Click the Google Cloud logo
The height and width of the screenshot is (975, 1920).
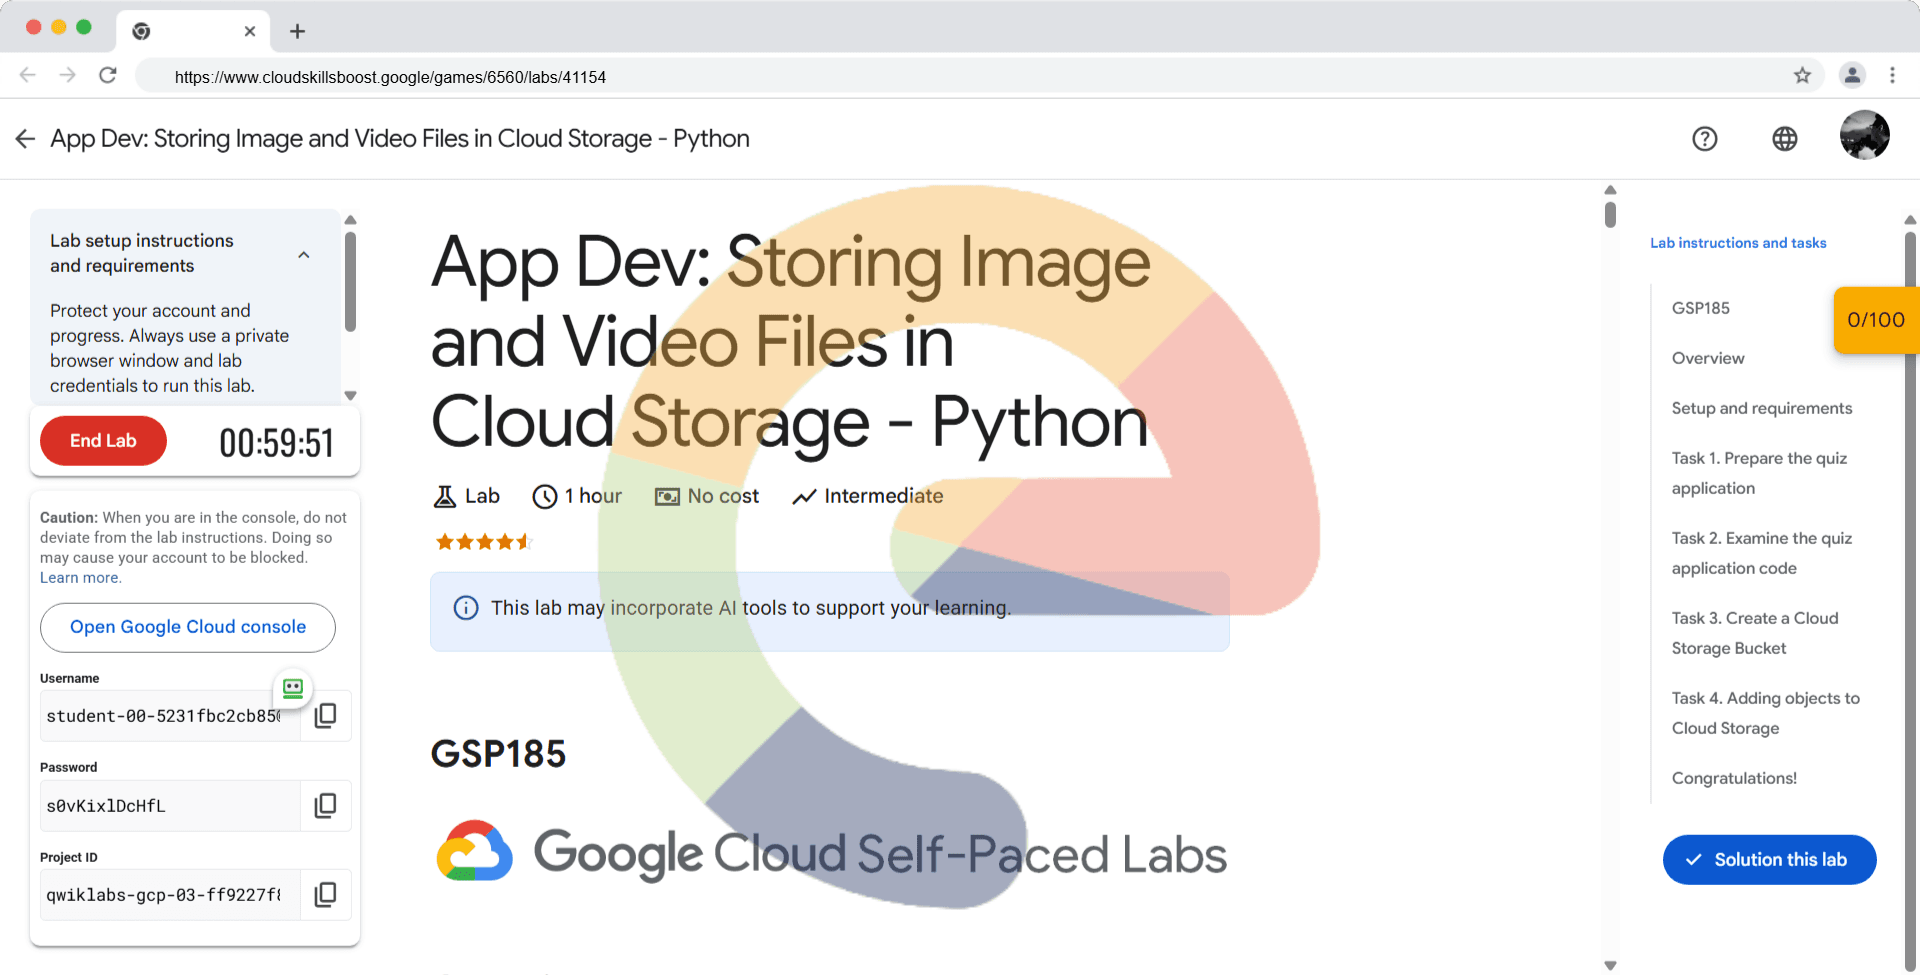(475, 851)
